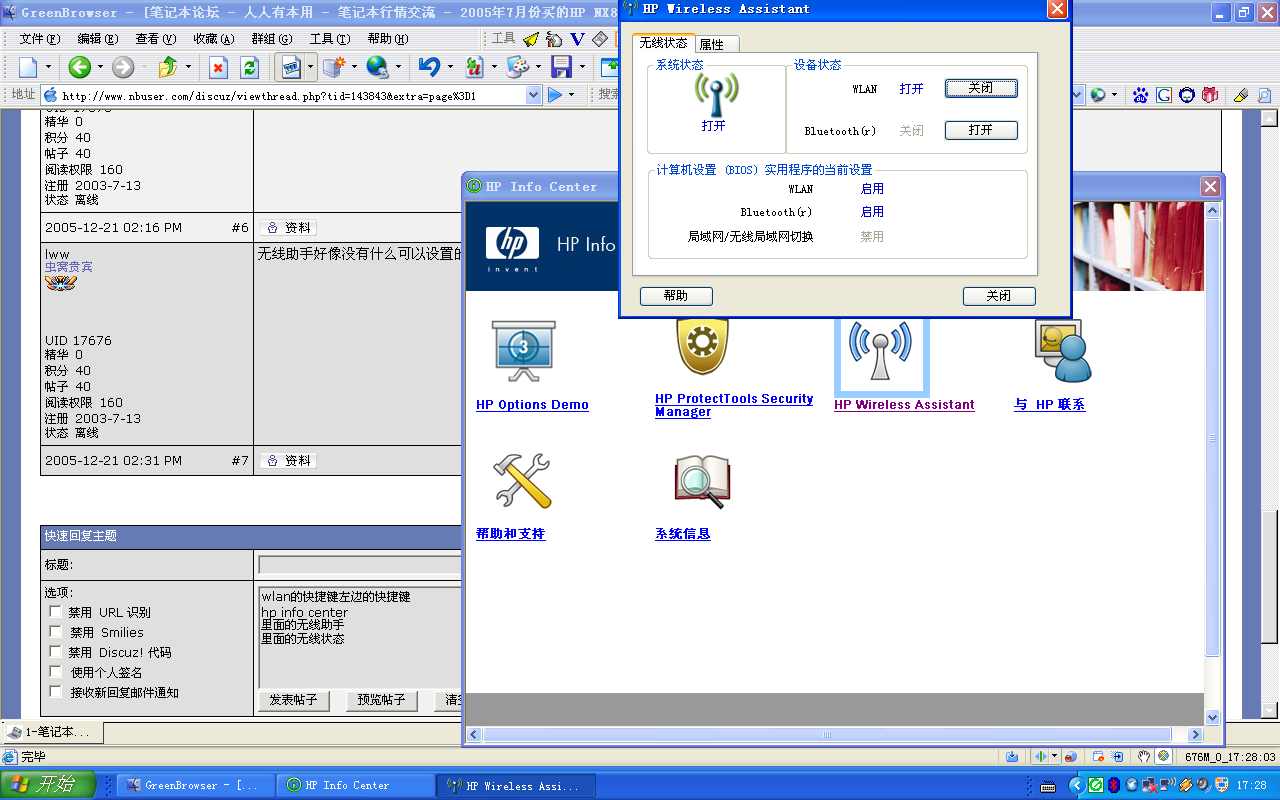Image resolution: width=1280 pixels, height=800 pixels.
Task: Click 帮助 button in Wireless Assistant
Action: coord(676,296)
